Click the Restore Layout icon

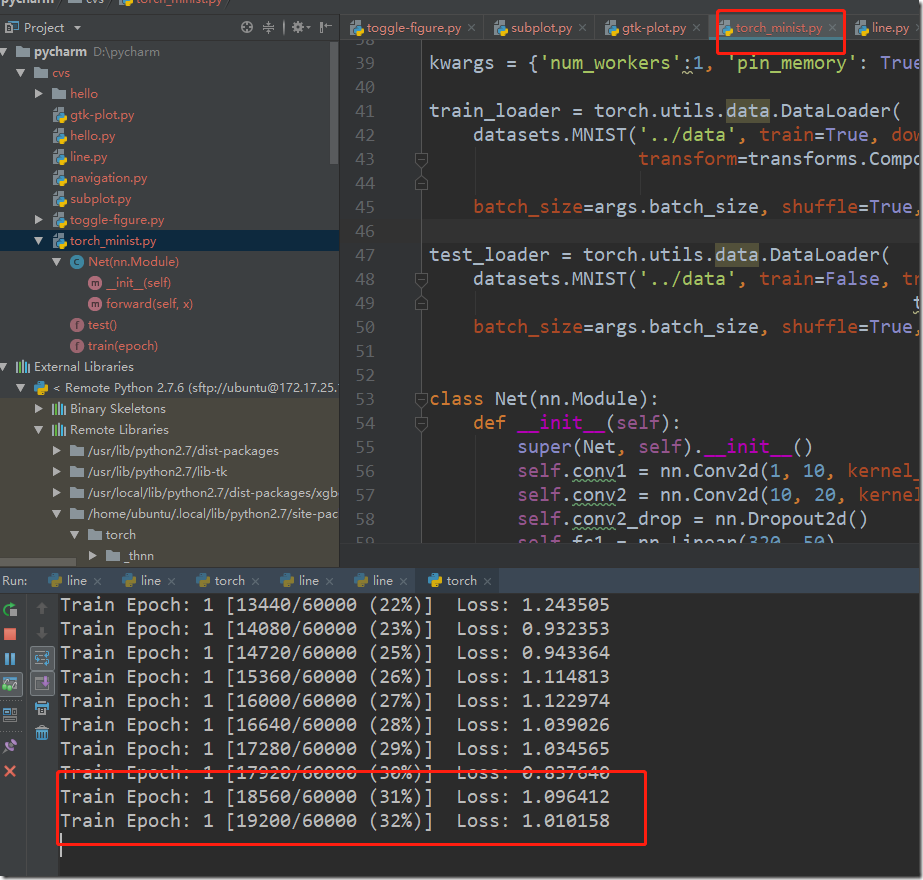10,715
